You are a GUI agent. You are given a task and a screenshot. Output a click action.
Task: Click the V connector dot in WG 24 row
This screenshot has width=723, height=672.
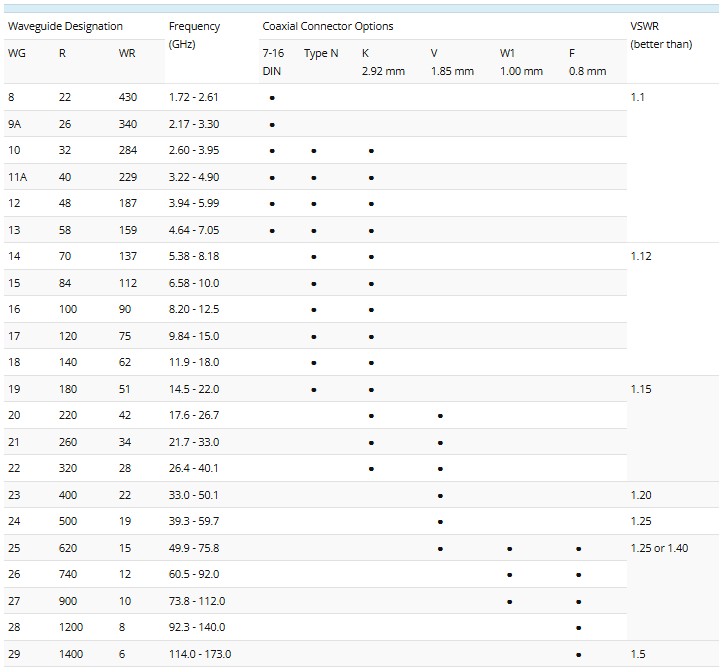point(440,522)
